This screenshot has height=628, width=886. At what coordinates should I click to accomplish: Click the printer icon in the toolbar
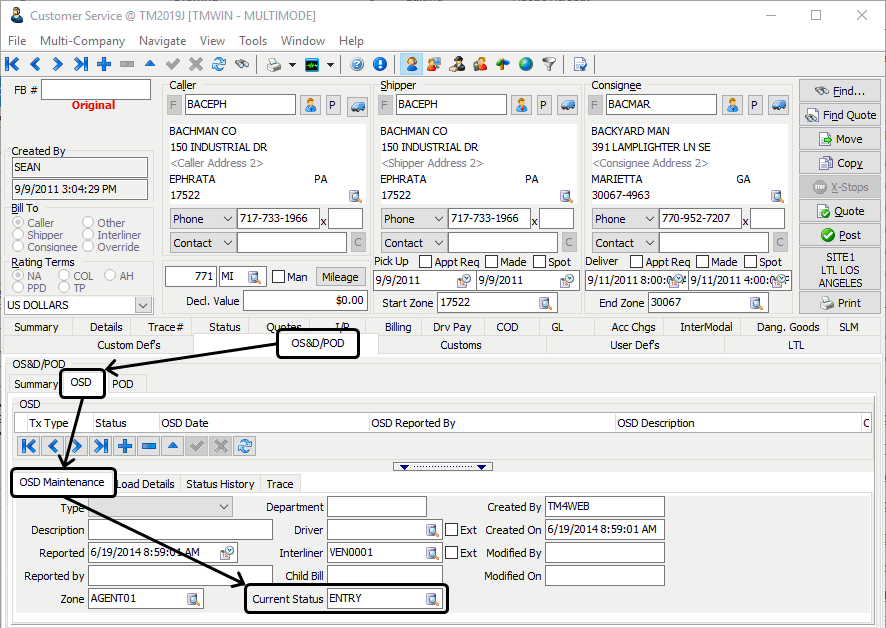tap(273, 65)
